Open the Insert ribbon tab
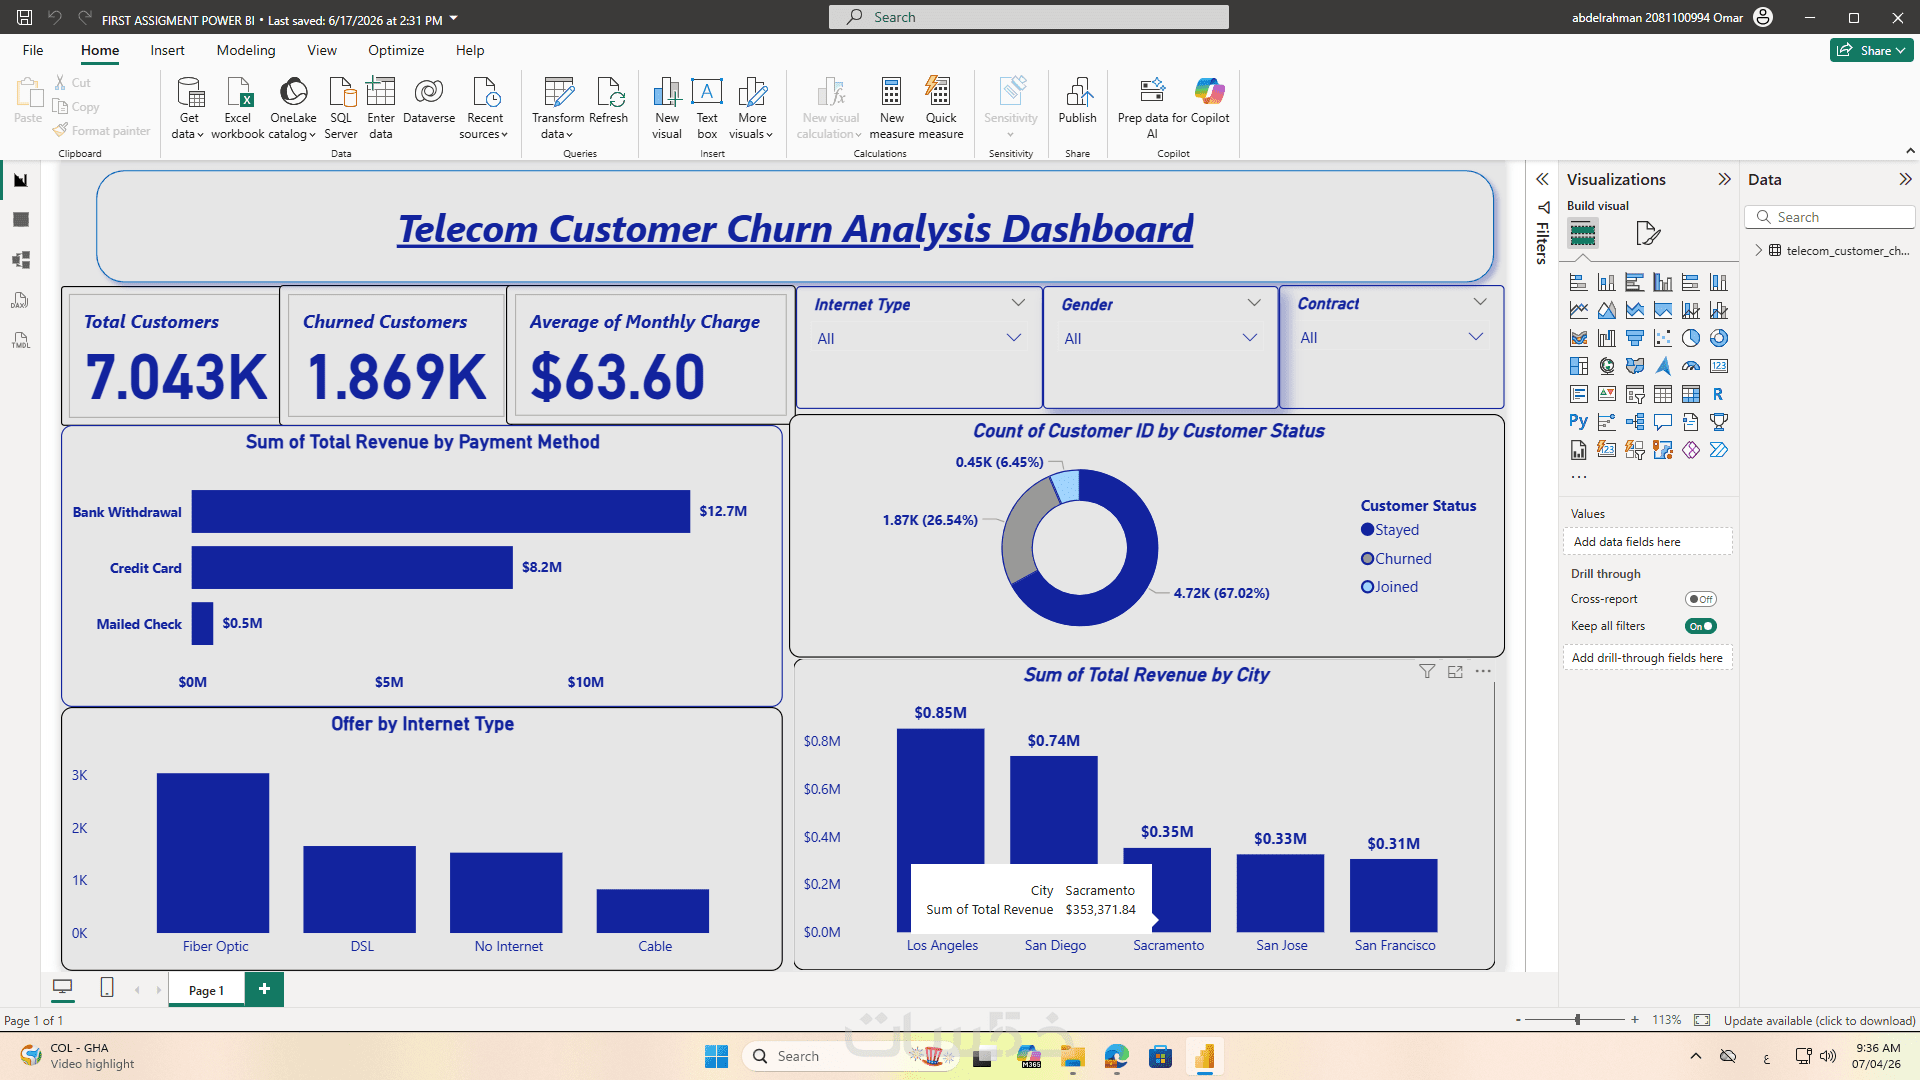Image resolution: width=1920 pixels, height=1080 pixels. [167, 50]
